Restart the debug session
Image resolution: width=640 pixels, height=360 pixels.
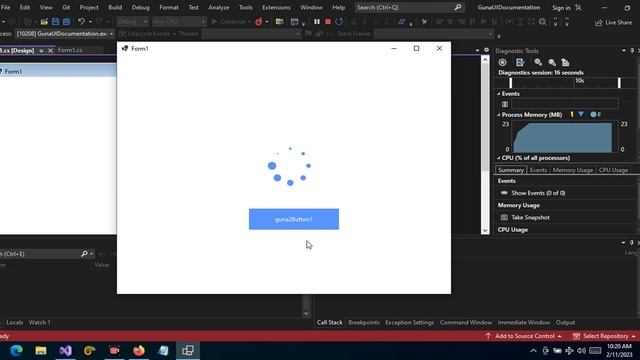[339, 22]
